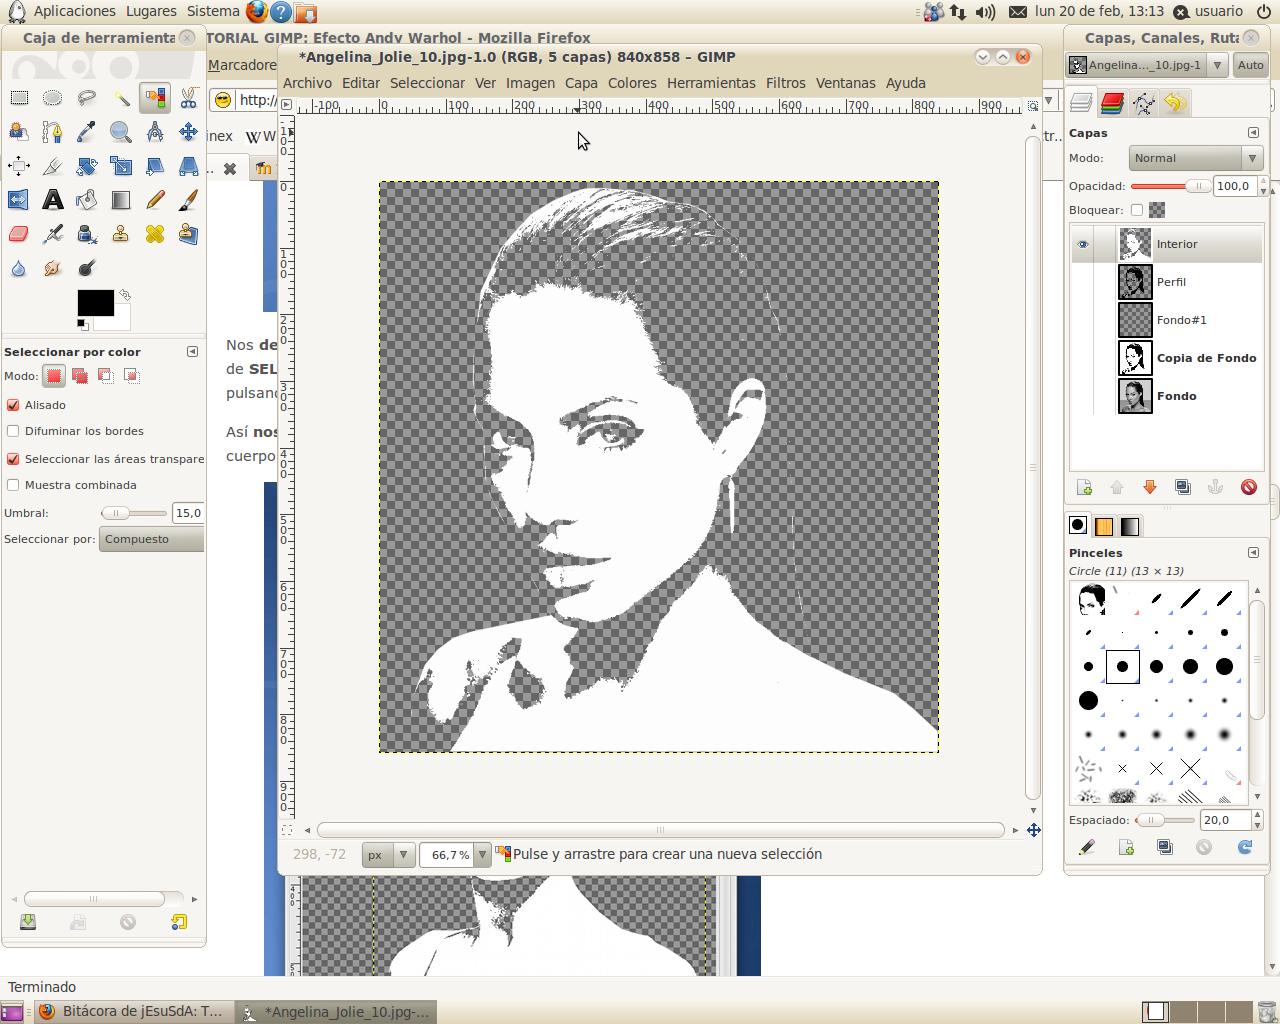The image size is (1280, 1024).
Task: Enable Difuminar los bordes option
Action: [x=13, y=431]
